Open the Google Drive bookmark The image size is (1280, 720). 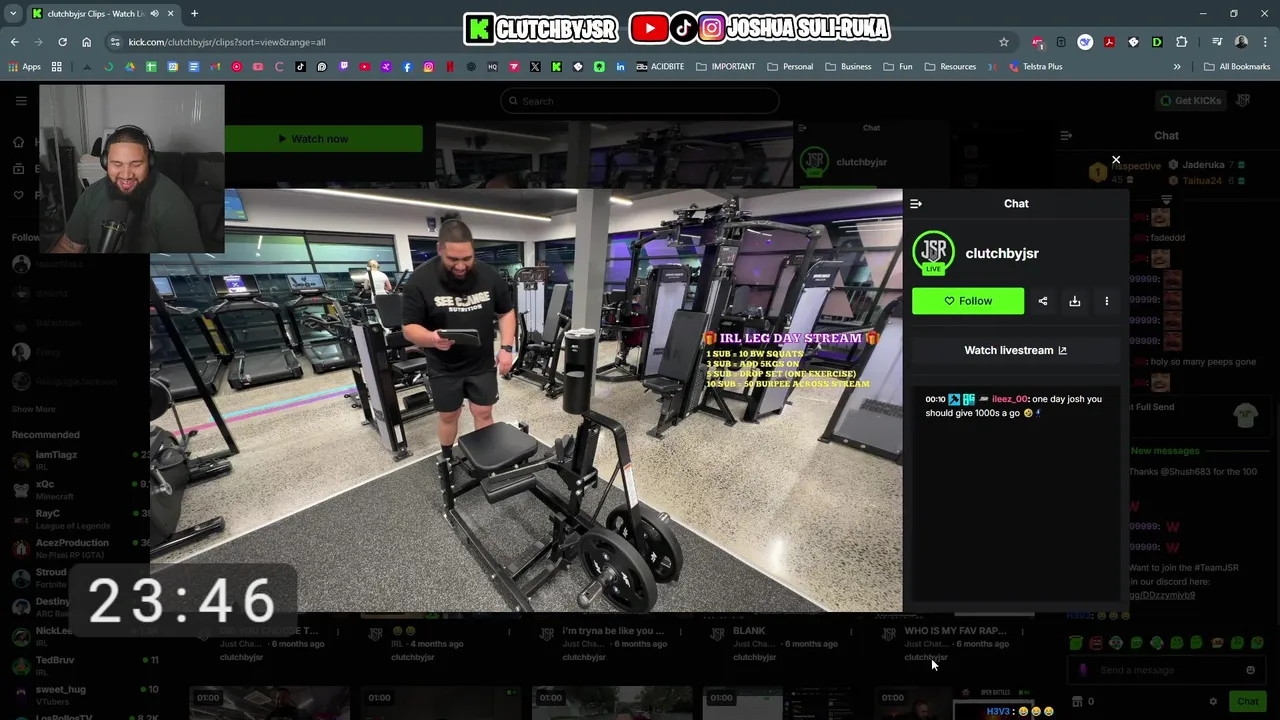(130, 67)
